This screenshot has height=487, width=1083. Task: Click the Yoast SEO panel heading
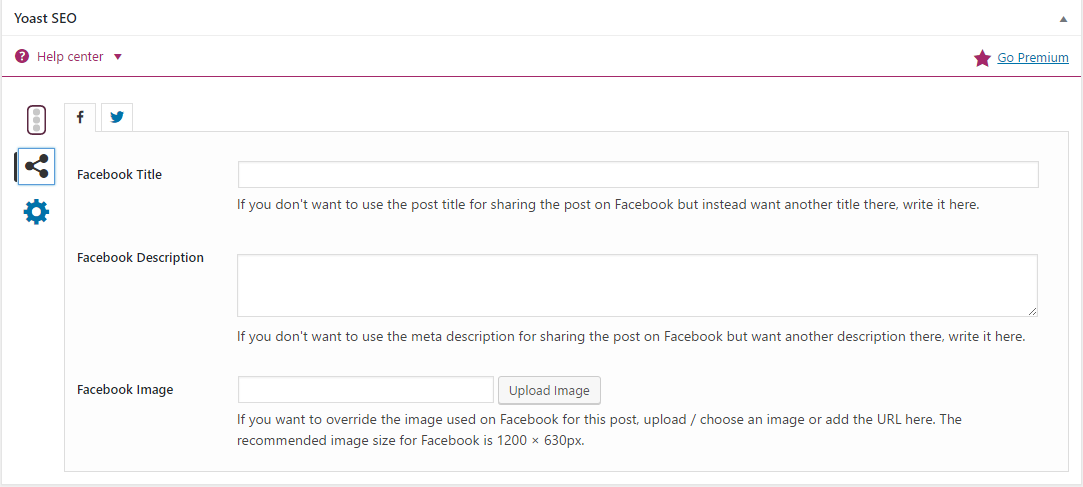click(x=45, y=19)
